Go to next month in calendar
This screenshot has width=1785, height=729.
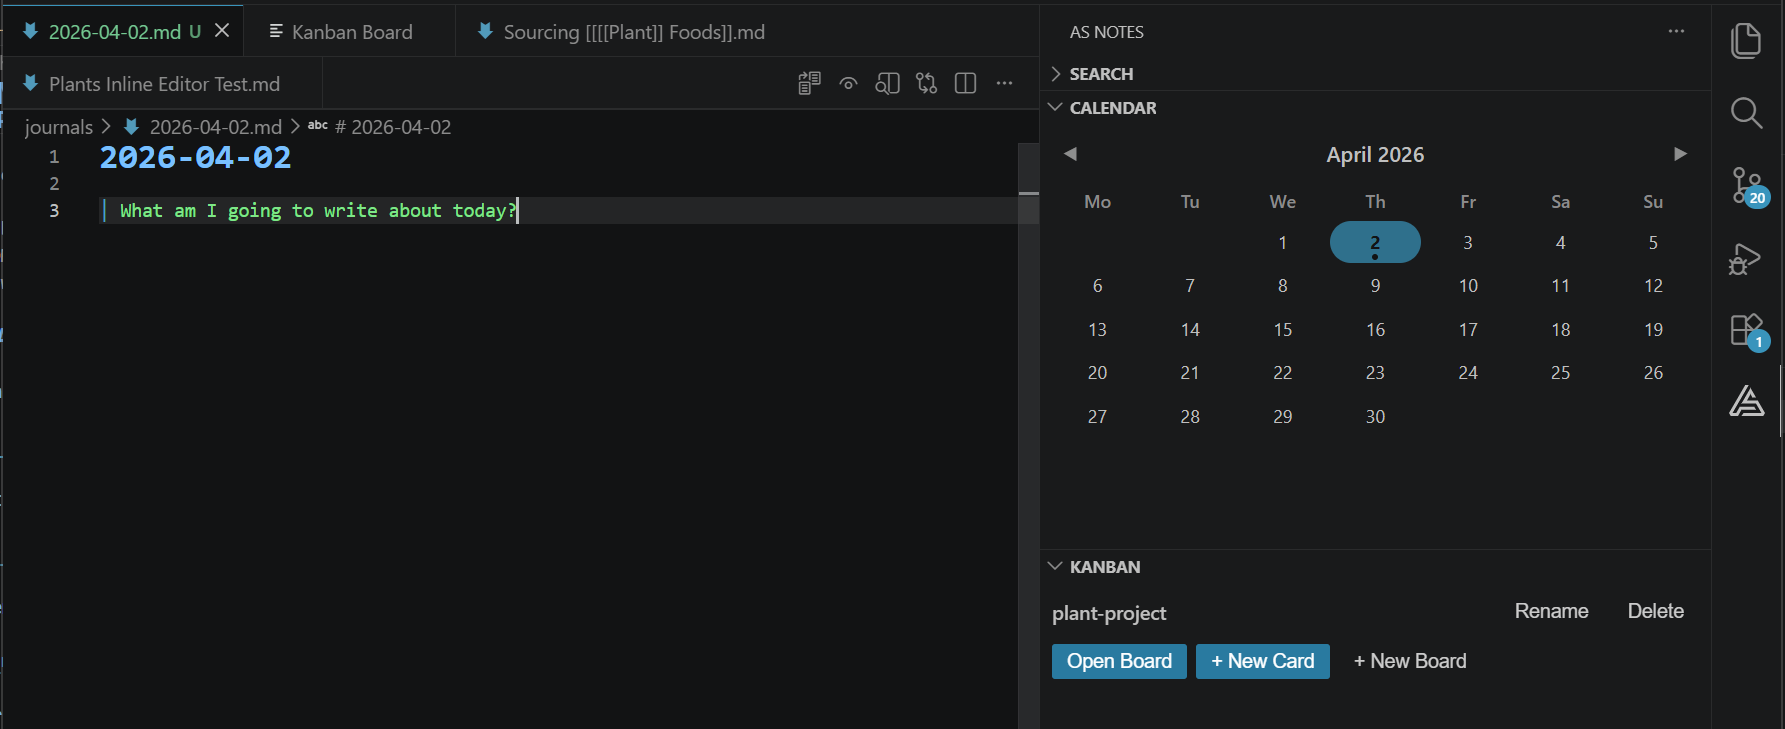click(x=1680, y=154)
